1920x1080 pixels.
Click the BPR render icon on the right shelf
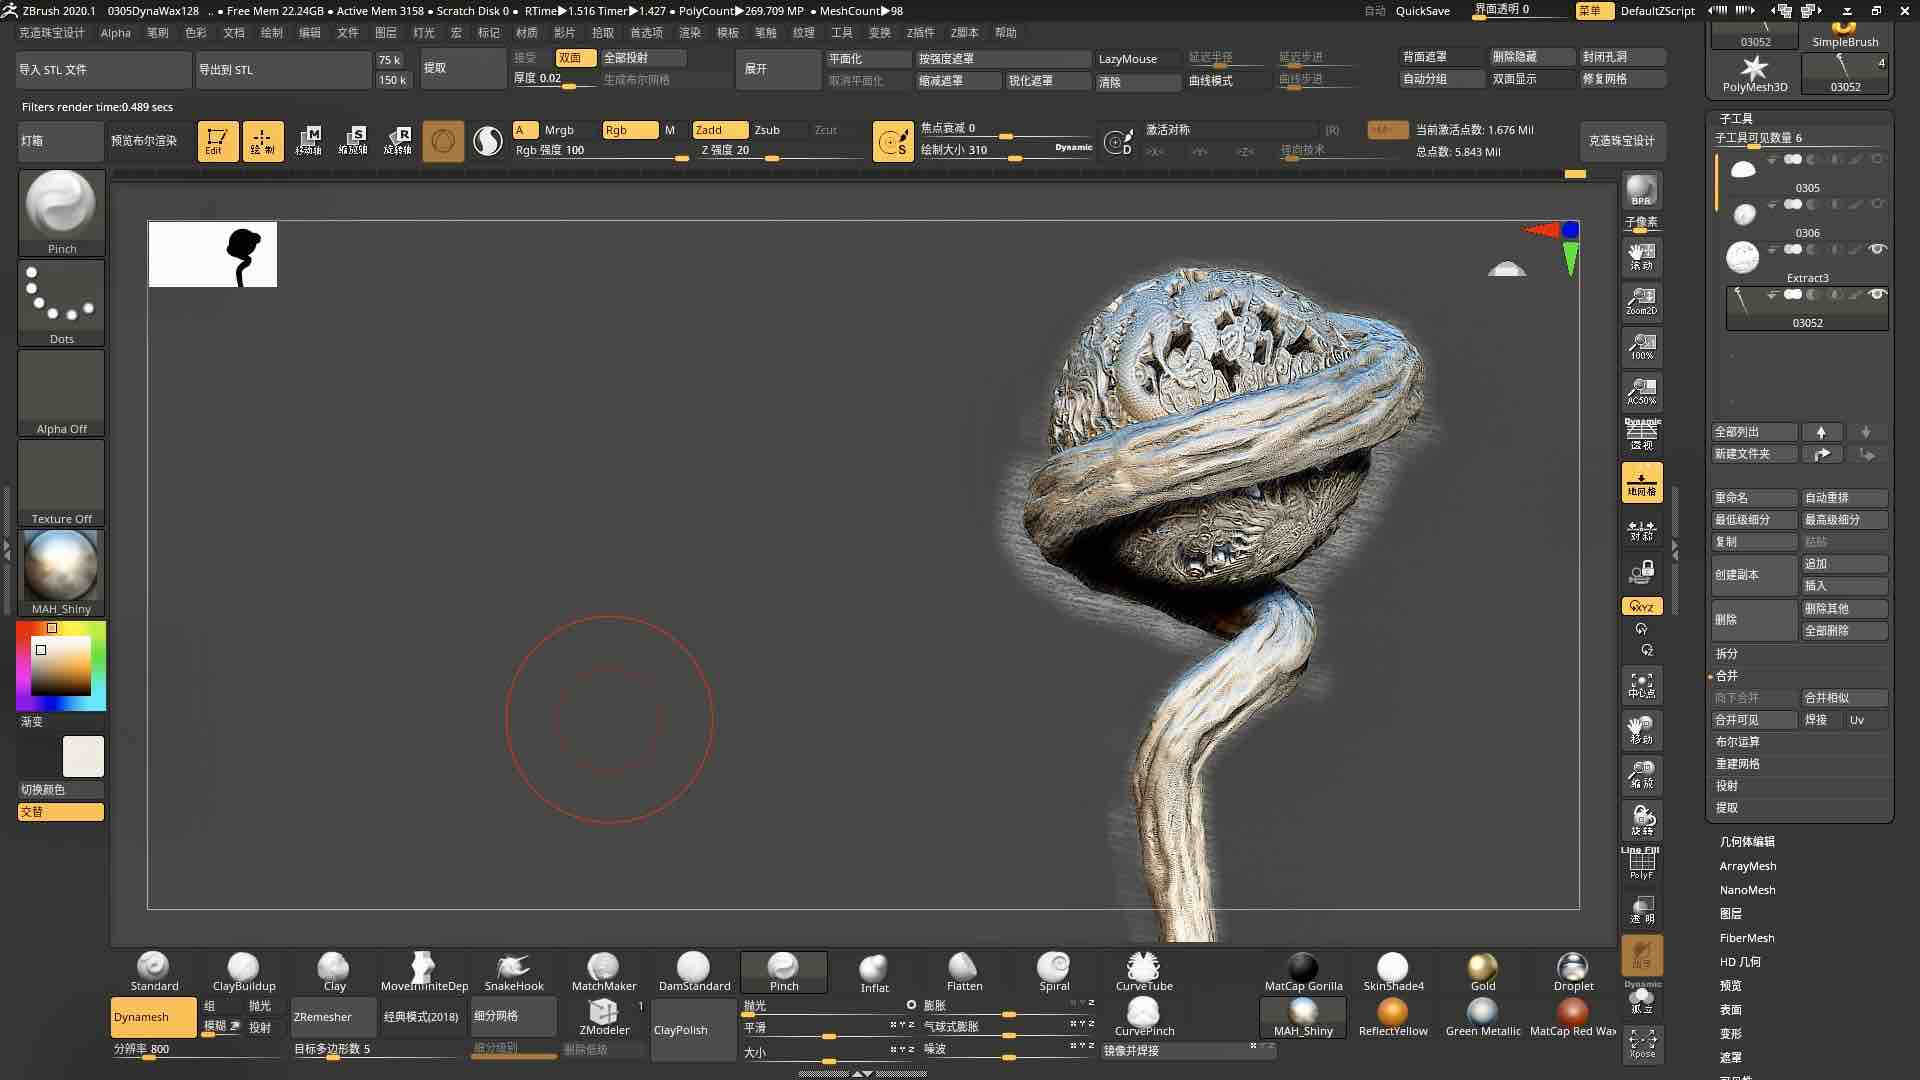pos(1640,190)
